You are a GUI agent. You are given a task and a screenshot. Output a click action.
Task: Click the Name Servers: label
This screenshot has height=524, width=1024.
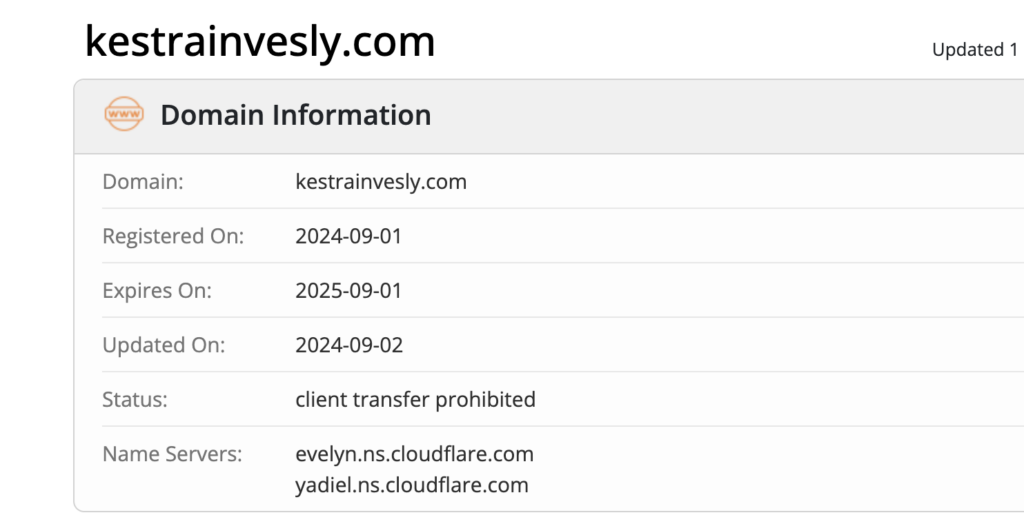pyautogui.click(x=172, y=453)
